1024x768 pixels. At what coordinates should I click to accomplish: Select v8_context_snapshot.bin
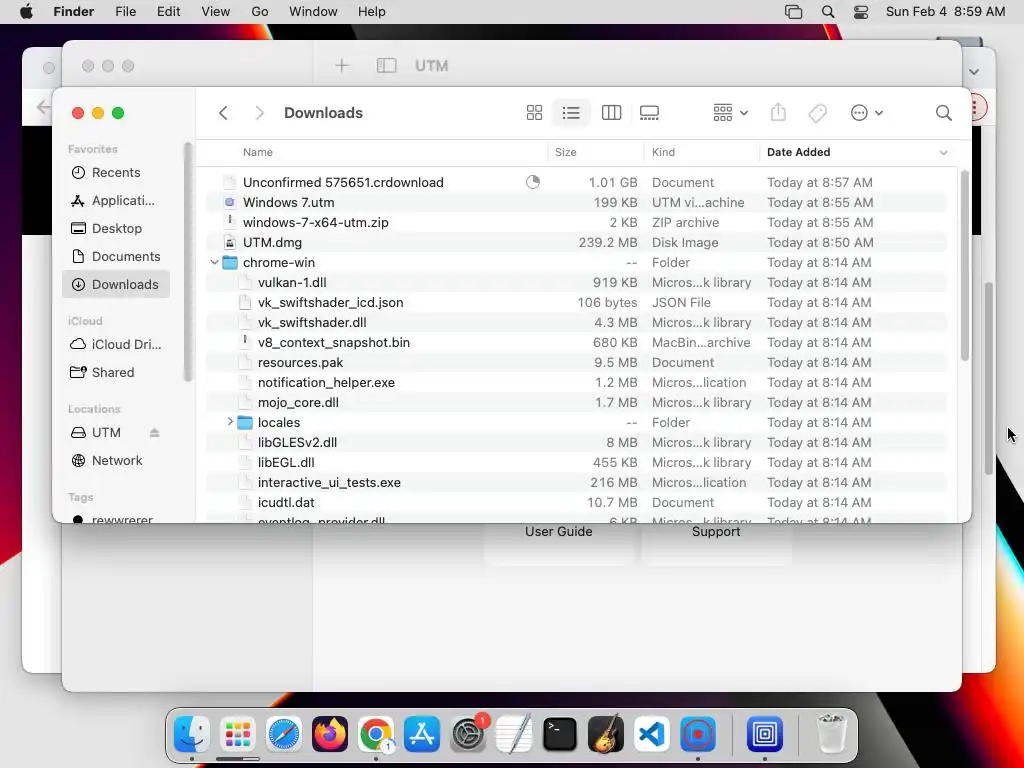coord(577,342)
